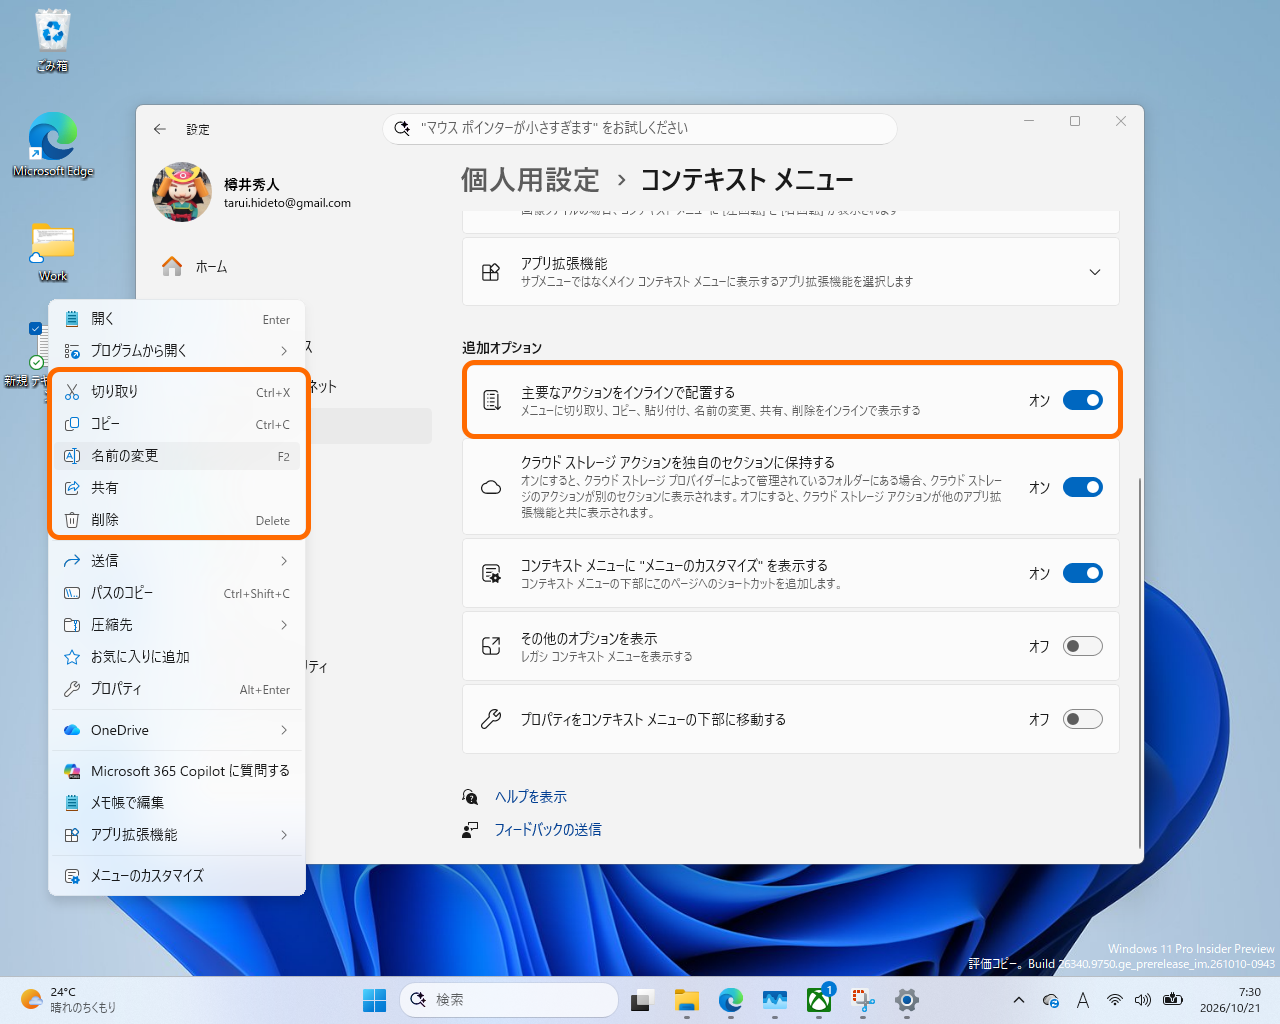Show hidden icons in system tray

coord(1018,999)
